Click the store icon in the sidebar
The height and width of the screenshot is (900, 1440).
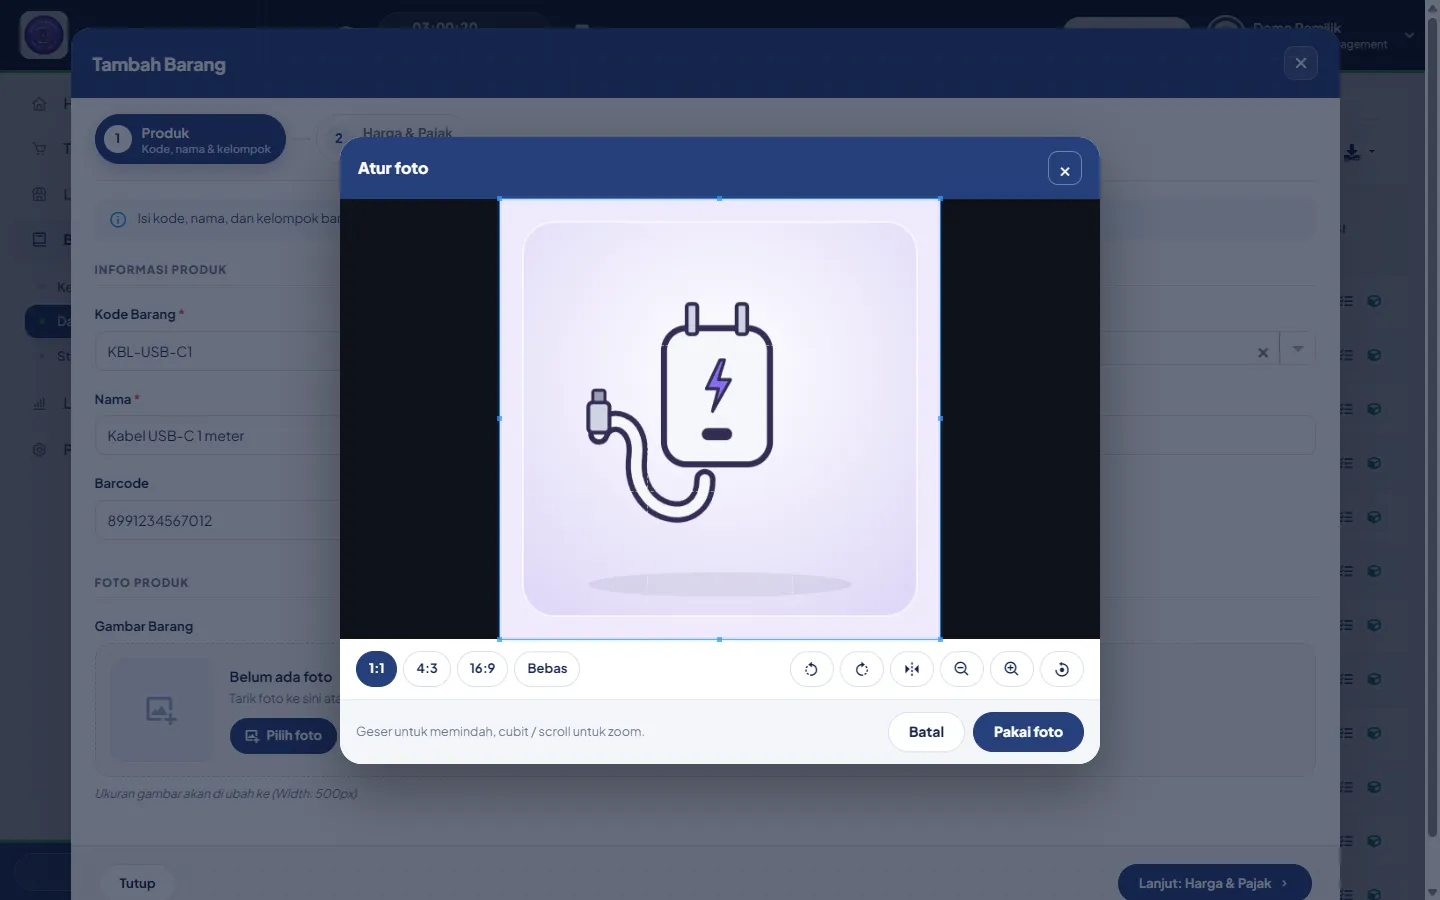[x=40, y=194]
